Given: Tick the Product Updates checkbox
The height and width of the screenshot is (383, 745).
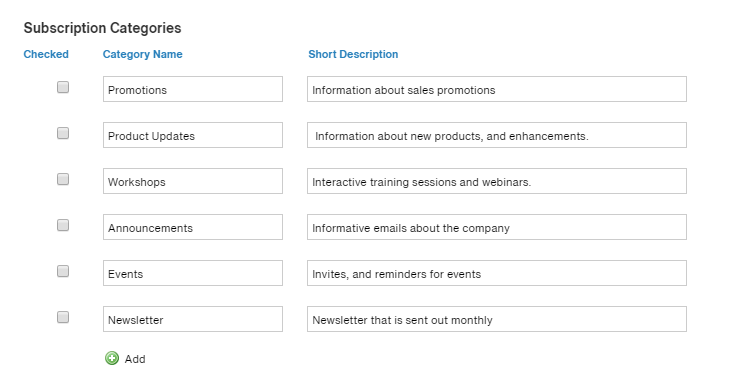Looking at the screenshot, I should [63, 133].
